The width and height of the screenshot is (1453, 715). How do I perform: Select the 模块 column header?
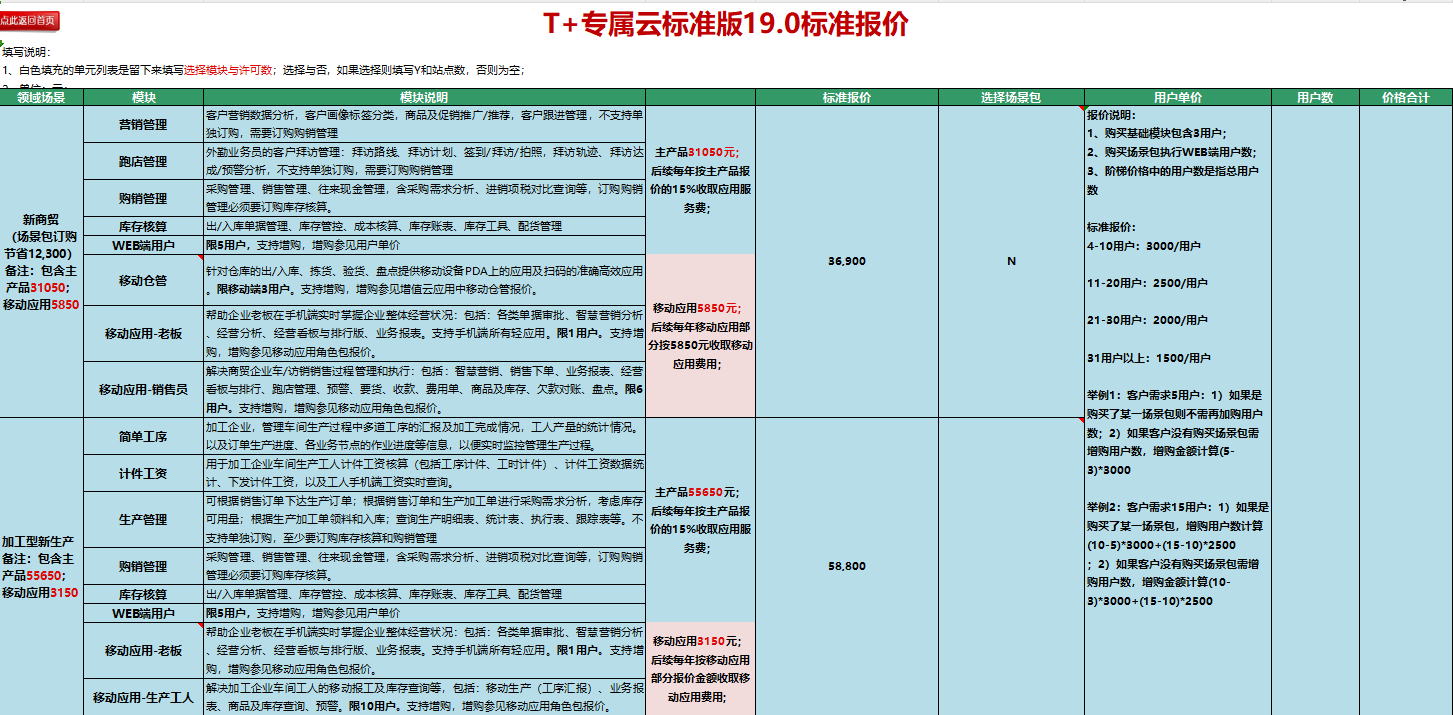(x=143, y=97)
